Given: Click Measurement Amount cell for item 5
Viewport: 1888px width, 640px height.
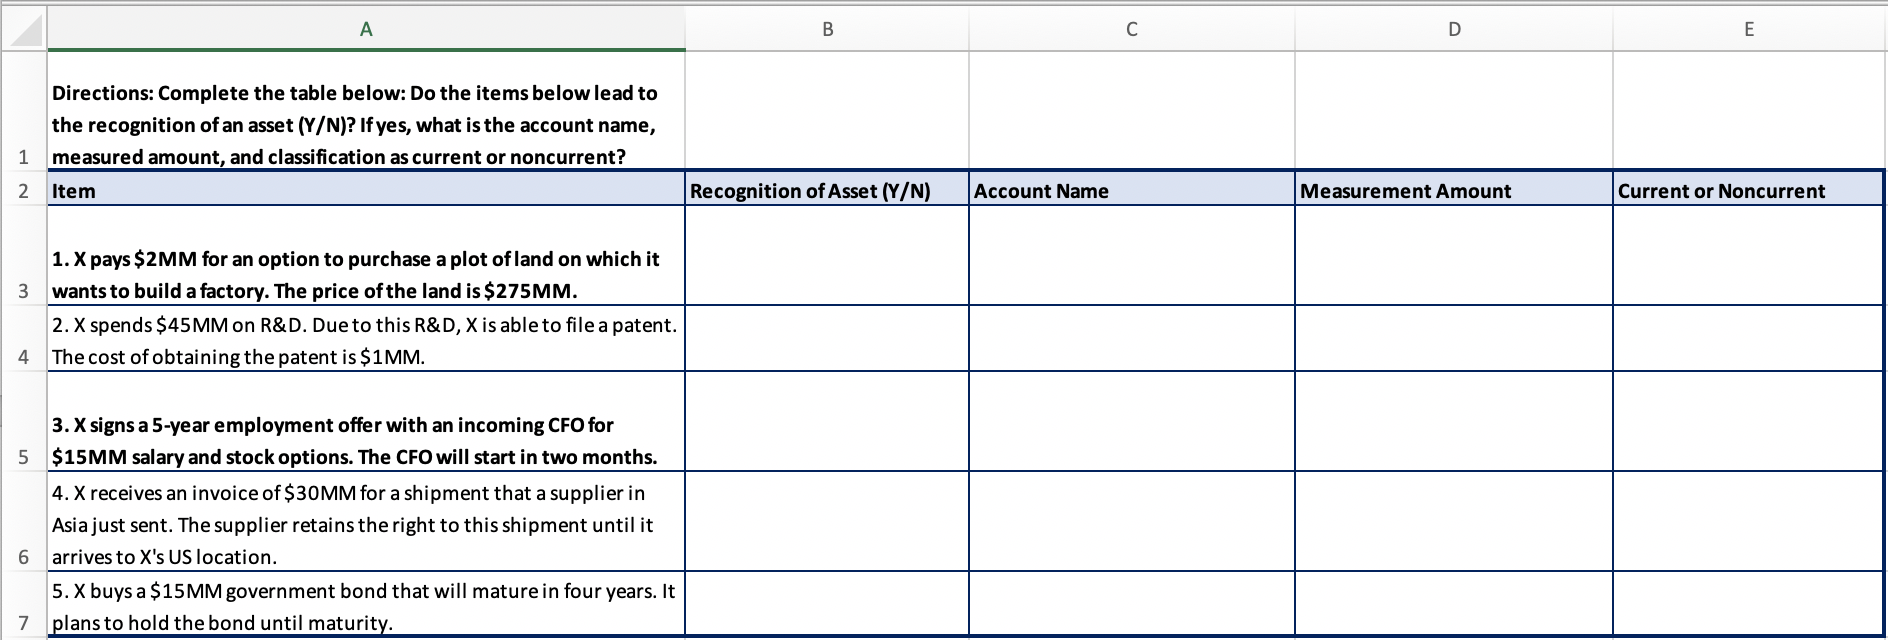Looking at the screenshot, I should 1453,605.
